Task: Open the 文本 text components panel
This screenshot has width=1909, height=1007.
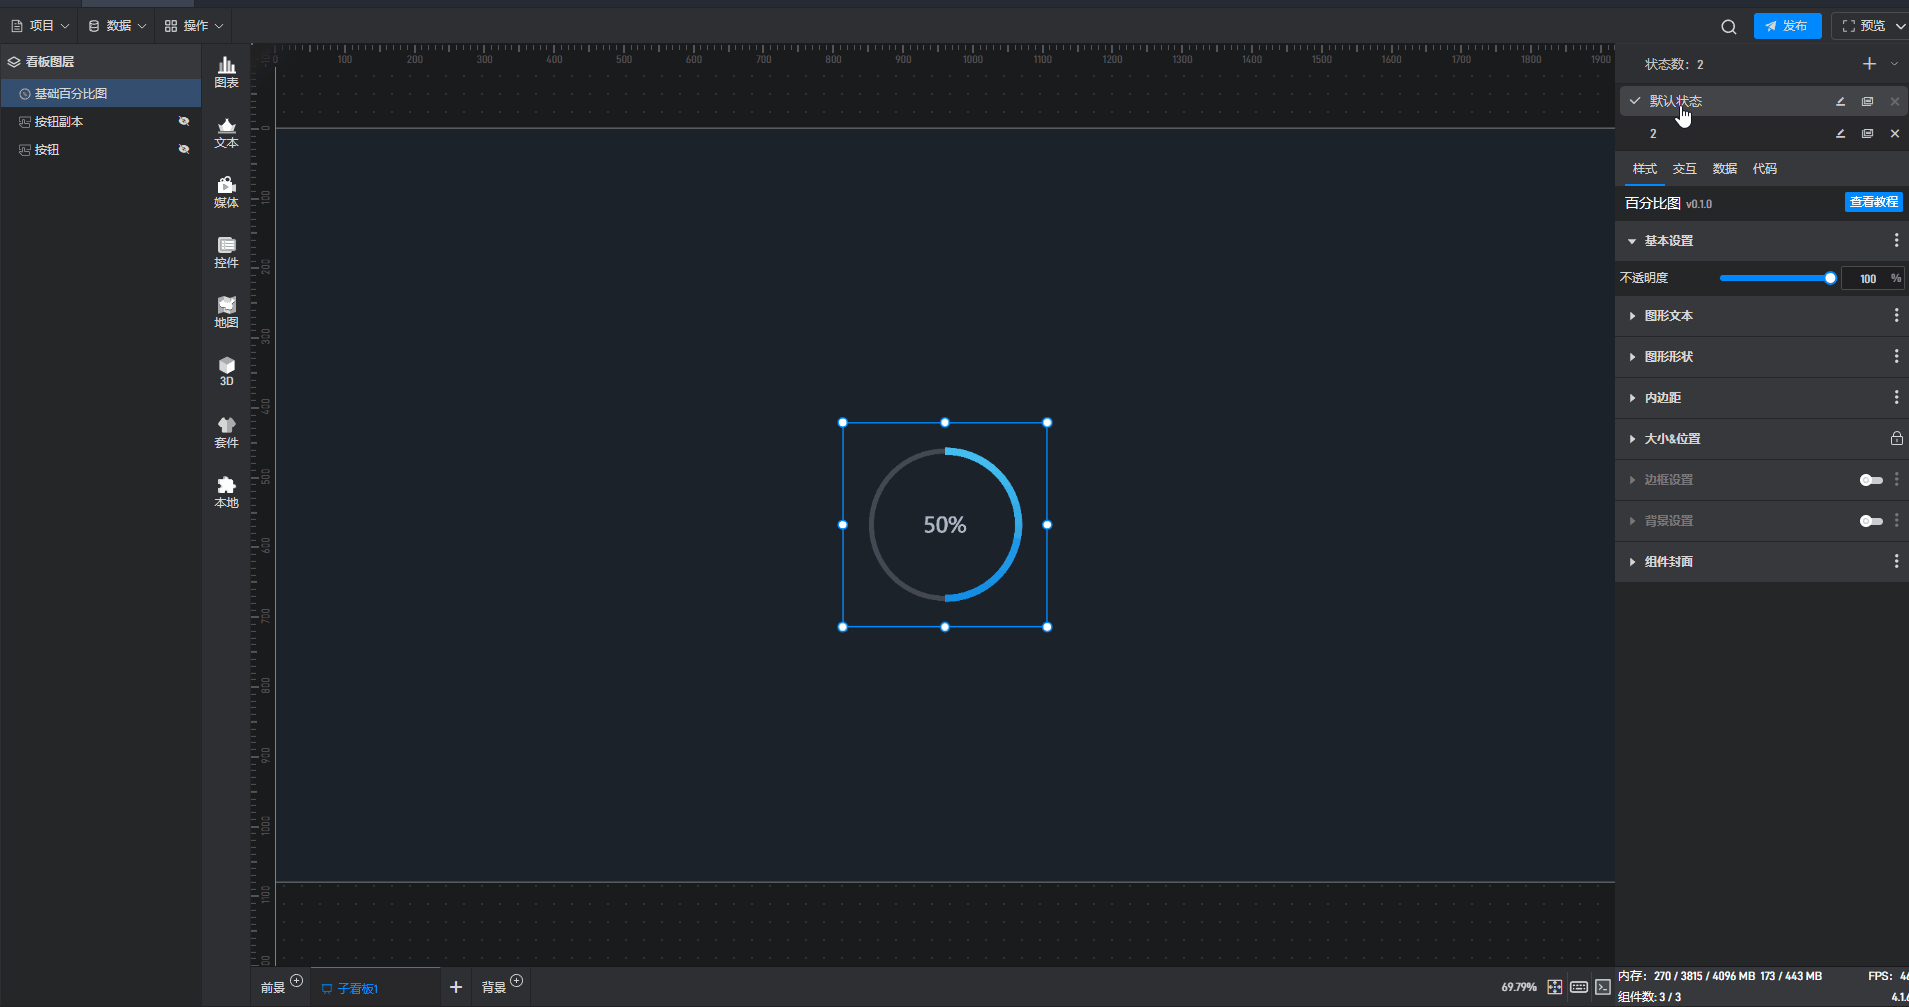Action: tap(227, 132)
